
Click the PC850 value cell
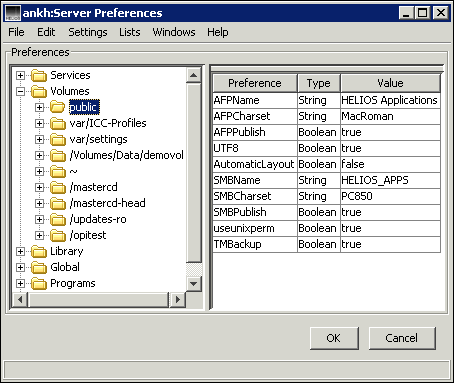click(390, 196)
